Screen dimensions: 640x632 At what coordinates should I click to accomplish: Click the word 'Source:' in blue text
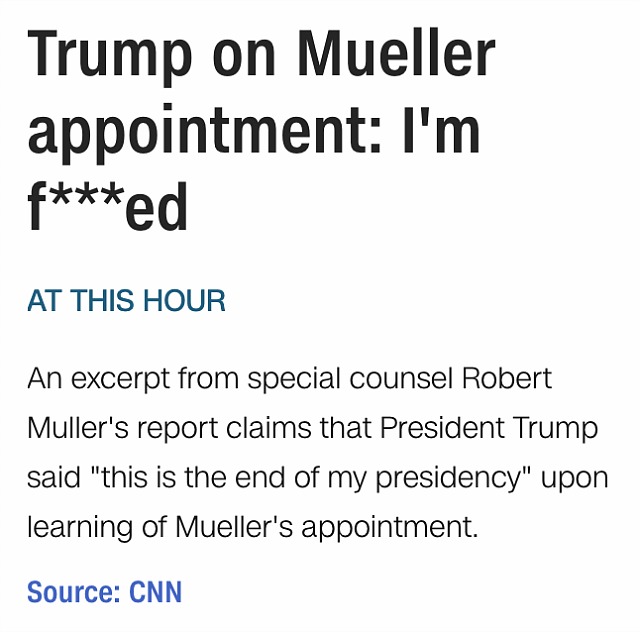coord(73,592)
